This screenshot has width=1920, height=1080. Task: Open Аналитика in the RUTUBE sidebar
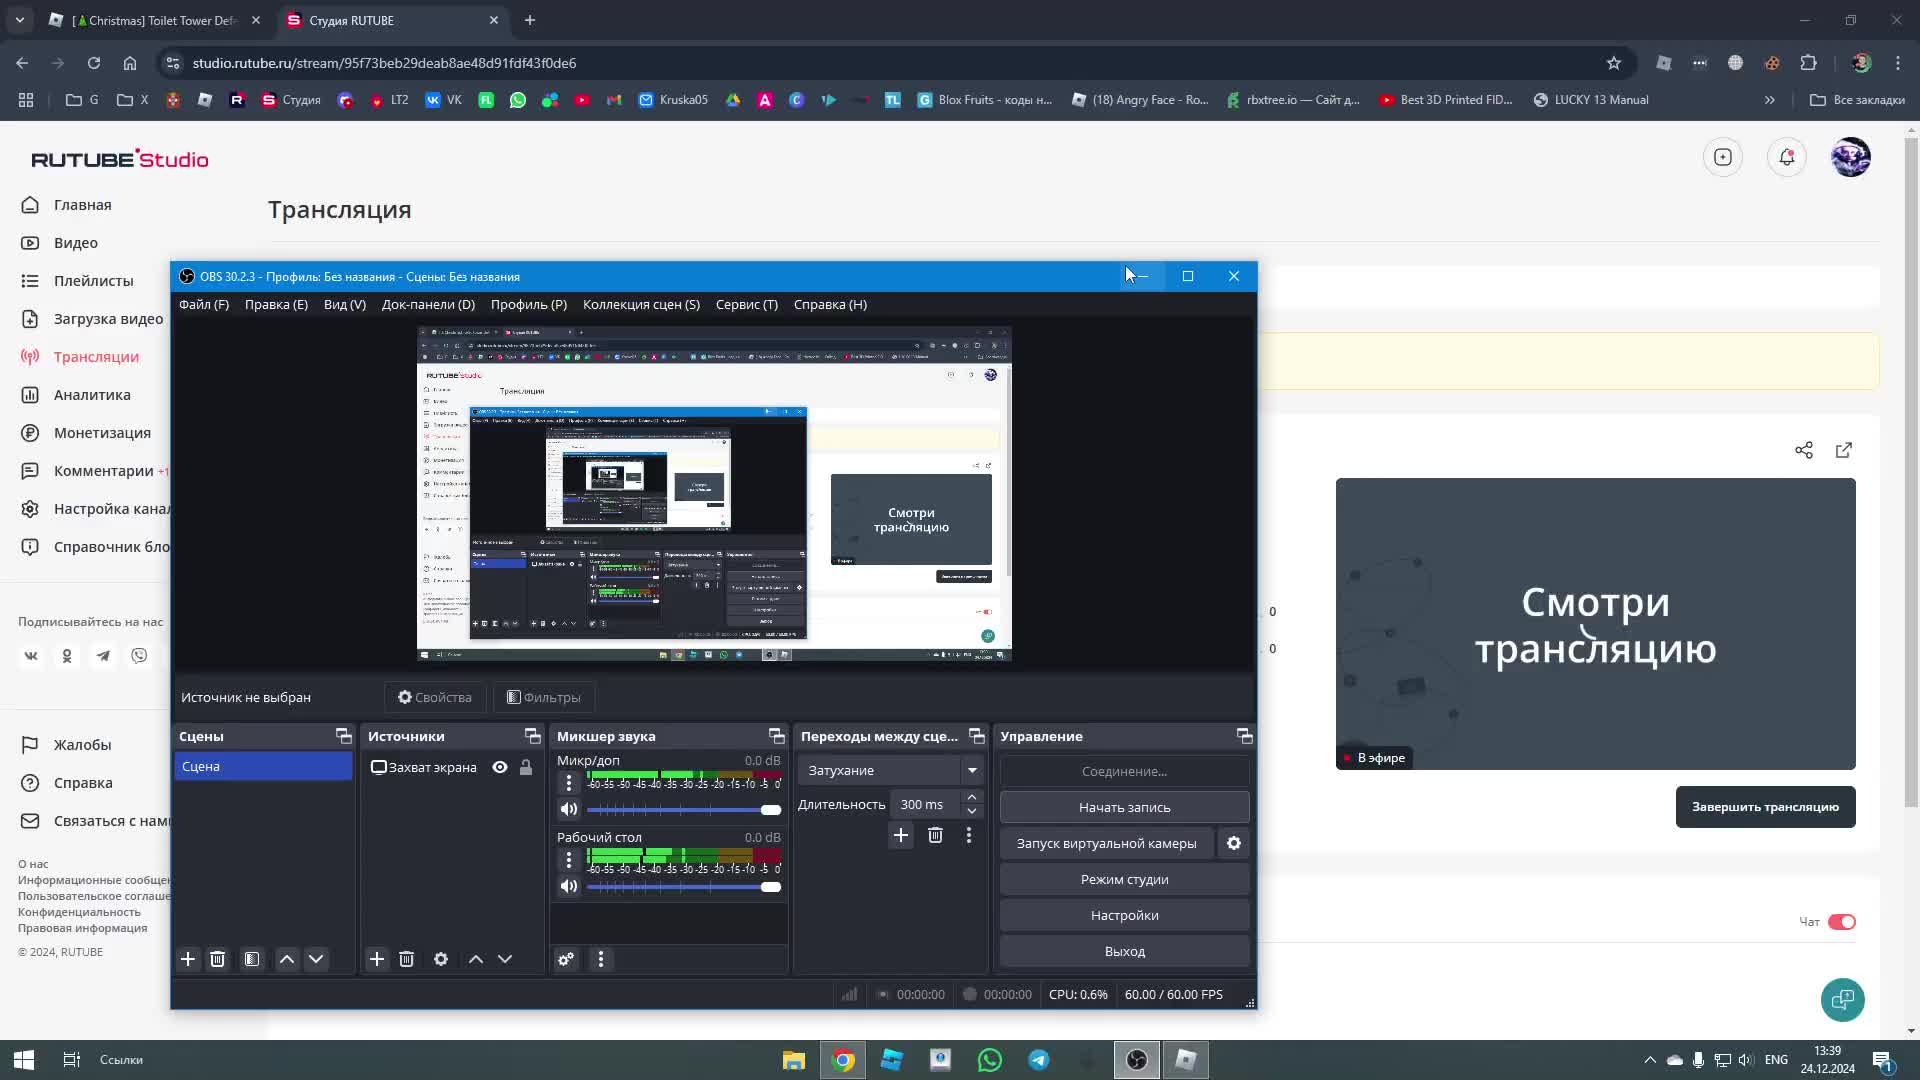[92, 395]
